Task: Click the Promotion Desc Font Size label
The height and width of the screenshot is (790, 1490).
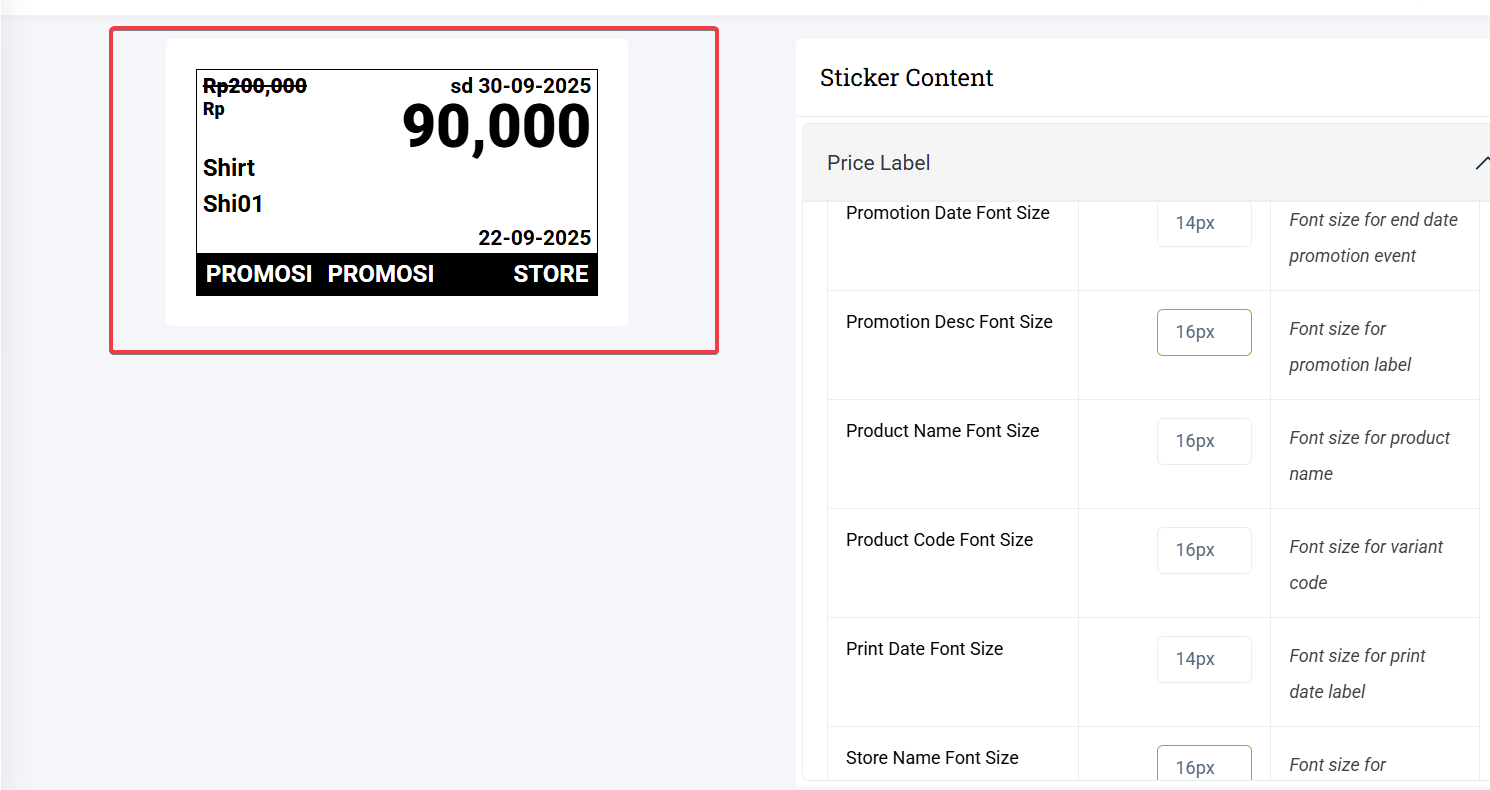Action: click(x=949, y=322)
